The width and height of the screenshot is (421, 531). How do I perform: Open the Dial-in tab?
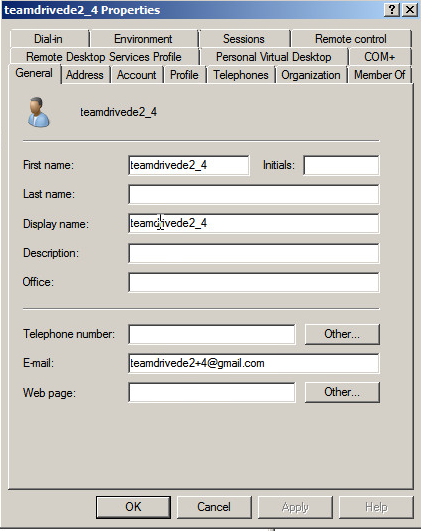point(49,39)
